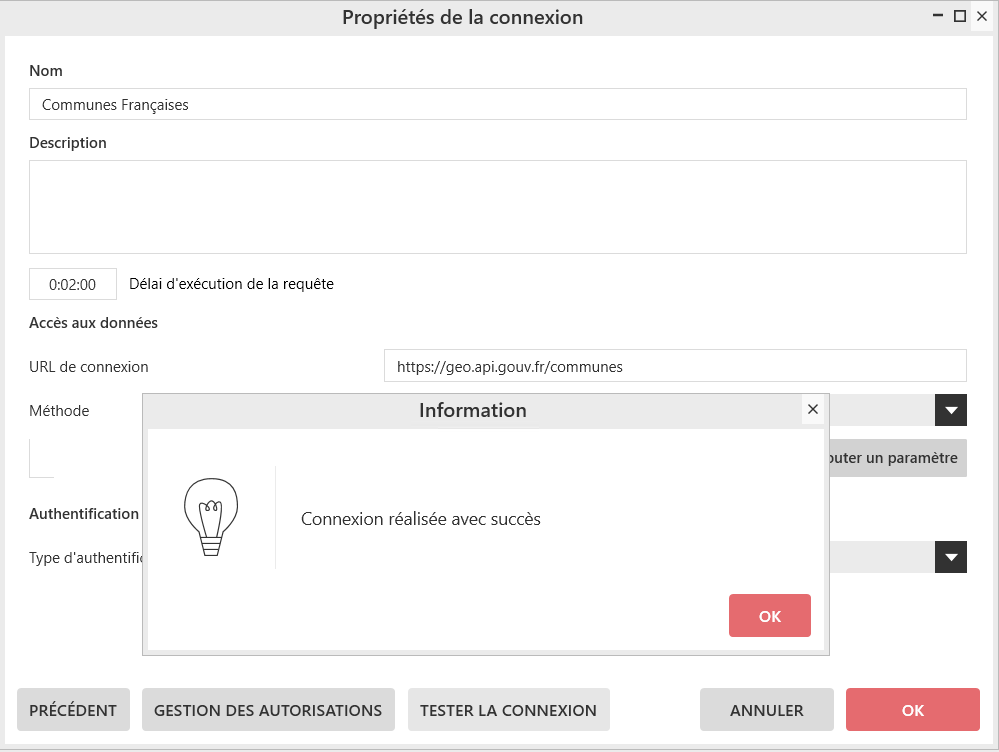Select the 0:02:00 request timeout field

73,284
